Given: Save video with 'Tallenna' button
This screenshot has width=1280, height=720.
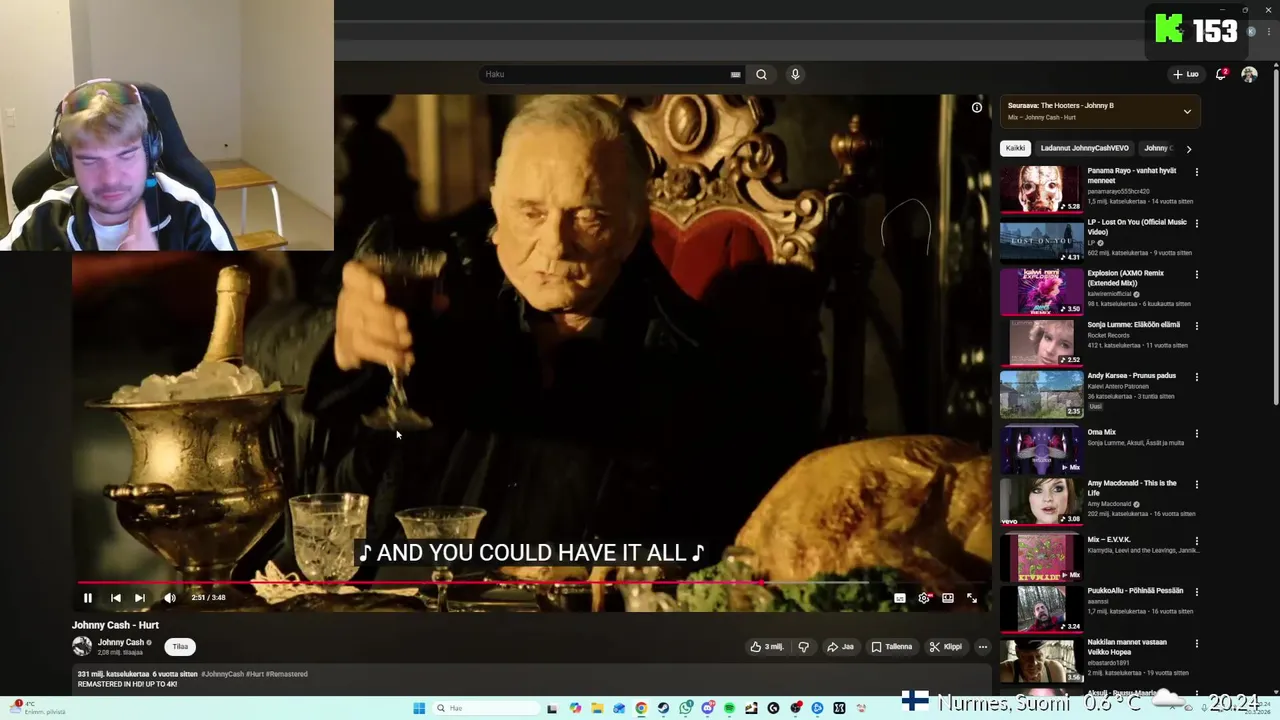Looking at the screenshot, I should 891,647.
